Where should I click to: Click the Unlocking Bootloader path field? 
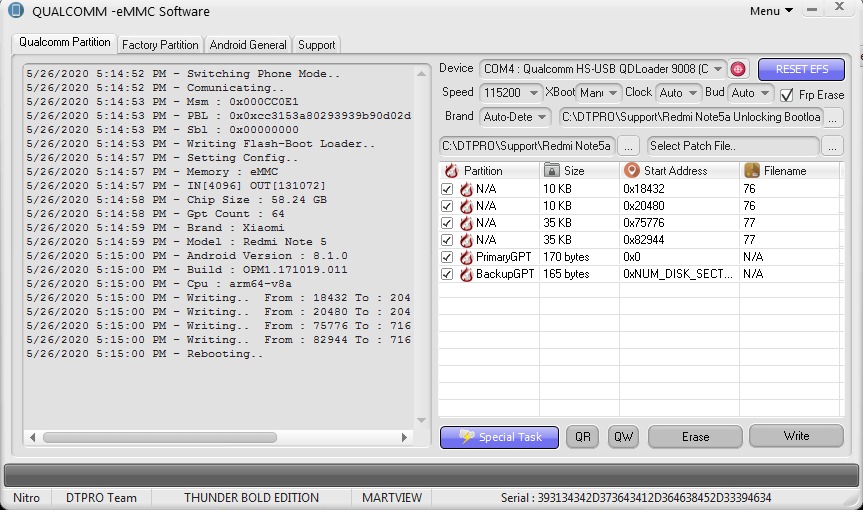coord(690,117)
